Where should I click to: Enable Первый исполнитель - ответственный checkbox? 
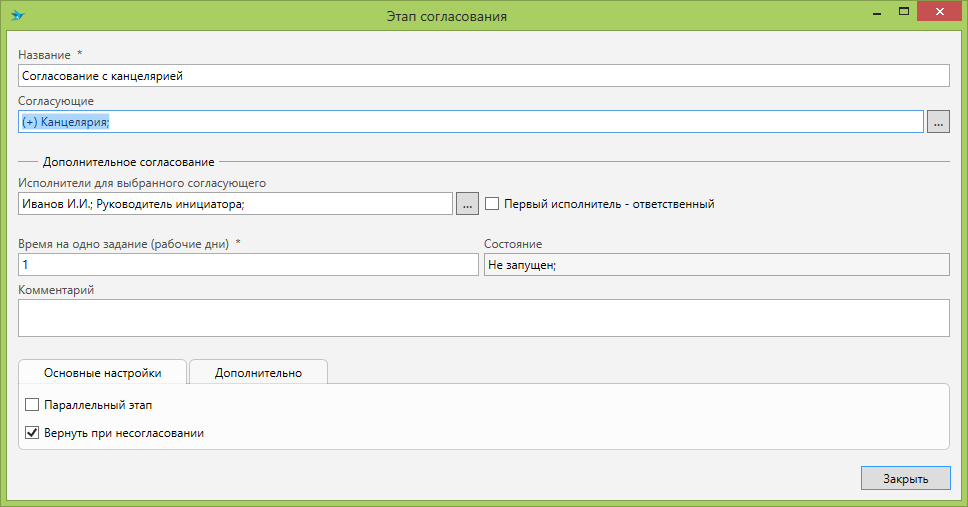tap(492, 204)
